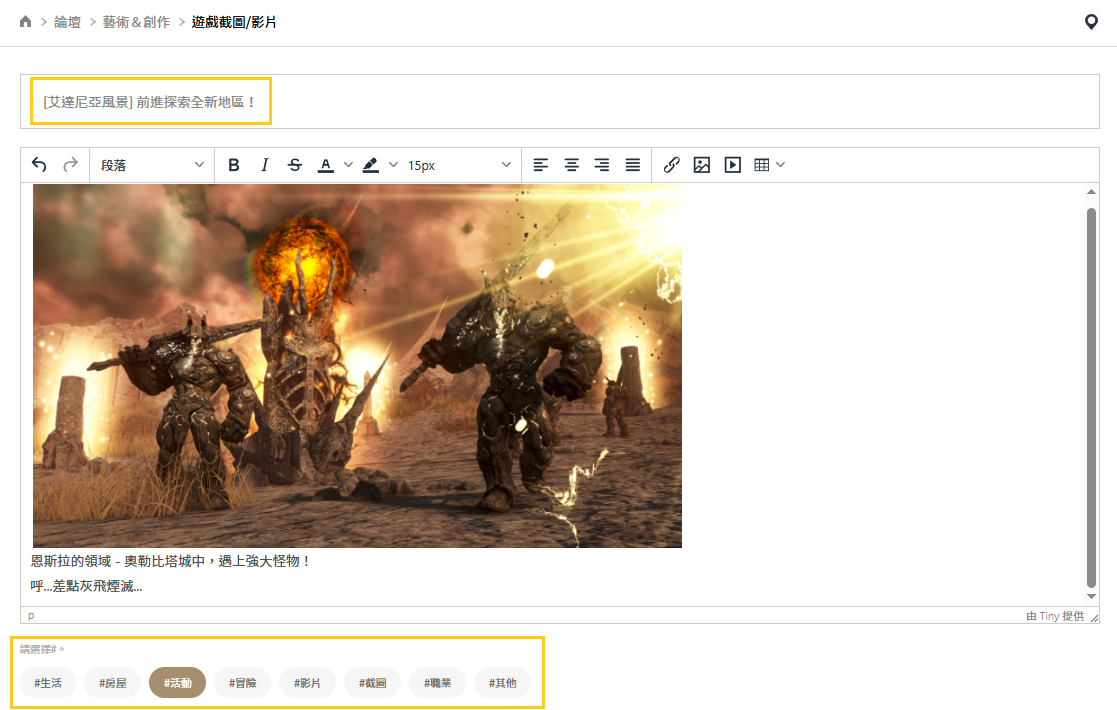Screen dimensions: 1117x710
Task: Insert a video media
Action: click(x=732, y=165)
